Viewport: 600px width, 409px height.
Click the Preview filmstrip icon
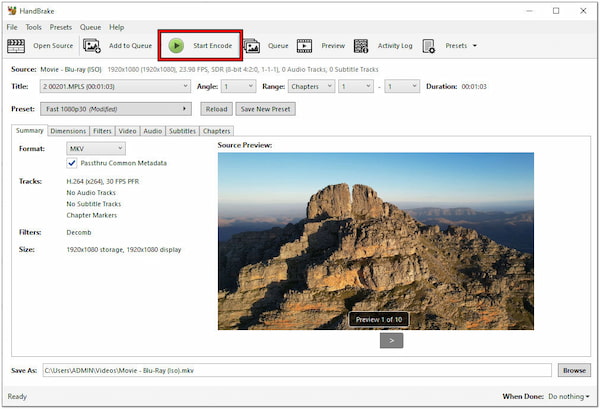[305, 46]
